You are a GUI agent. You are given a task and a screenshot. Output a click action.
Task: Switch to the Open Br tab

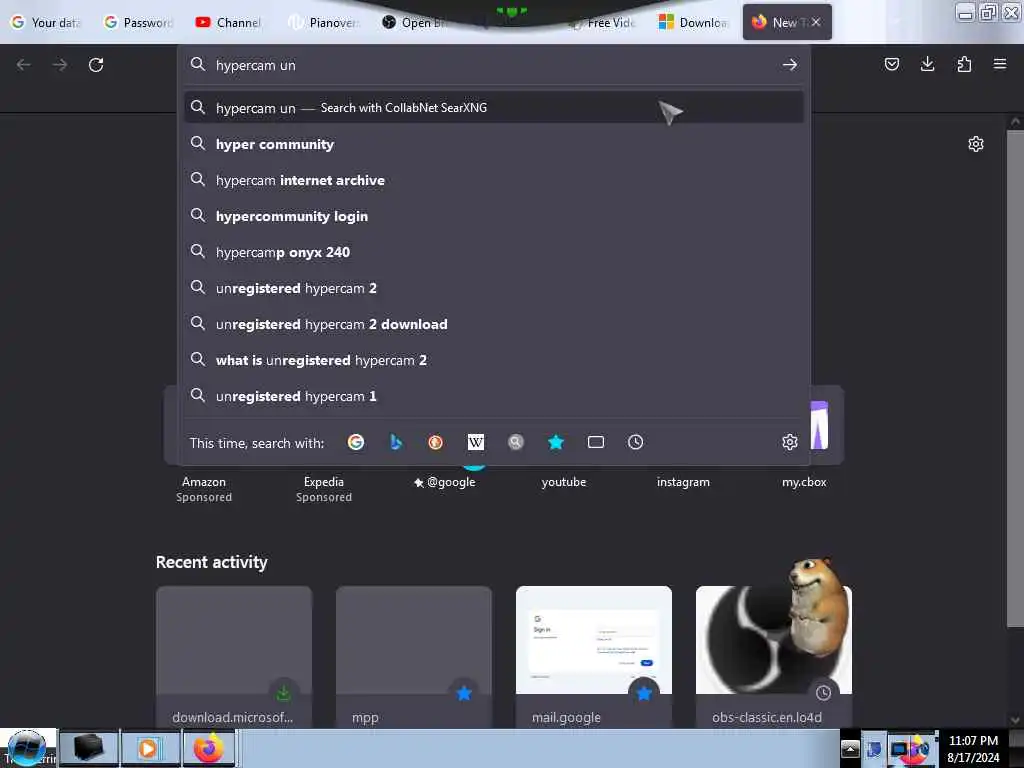click(415, 23)
